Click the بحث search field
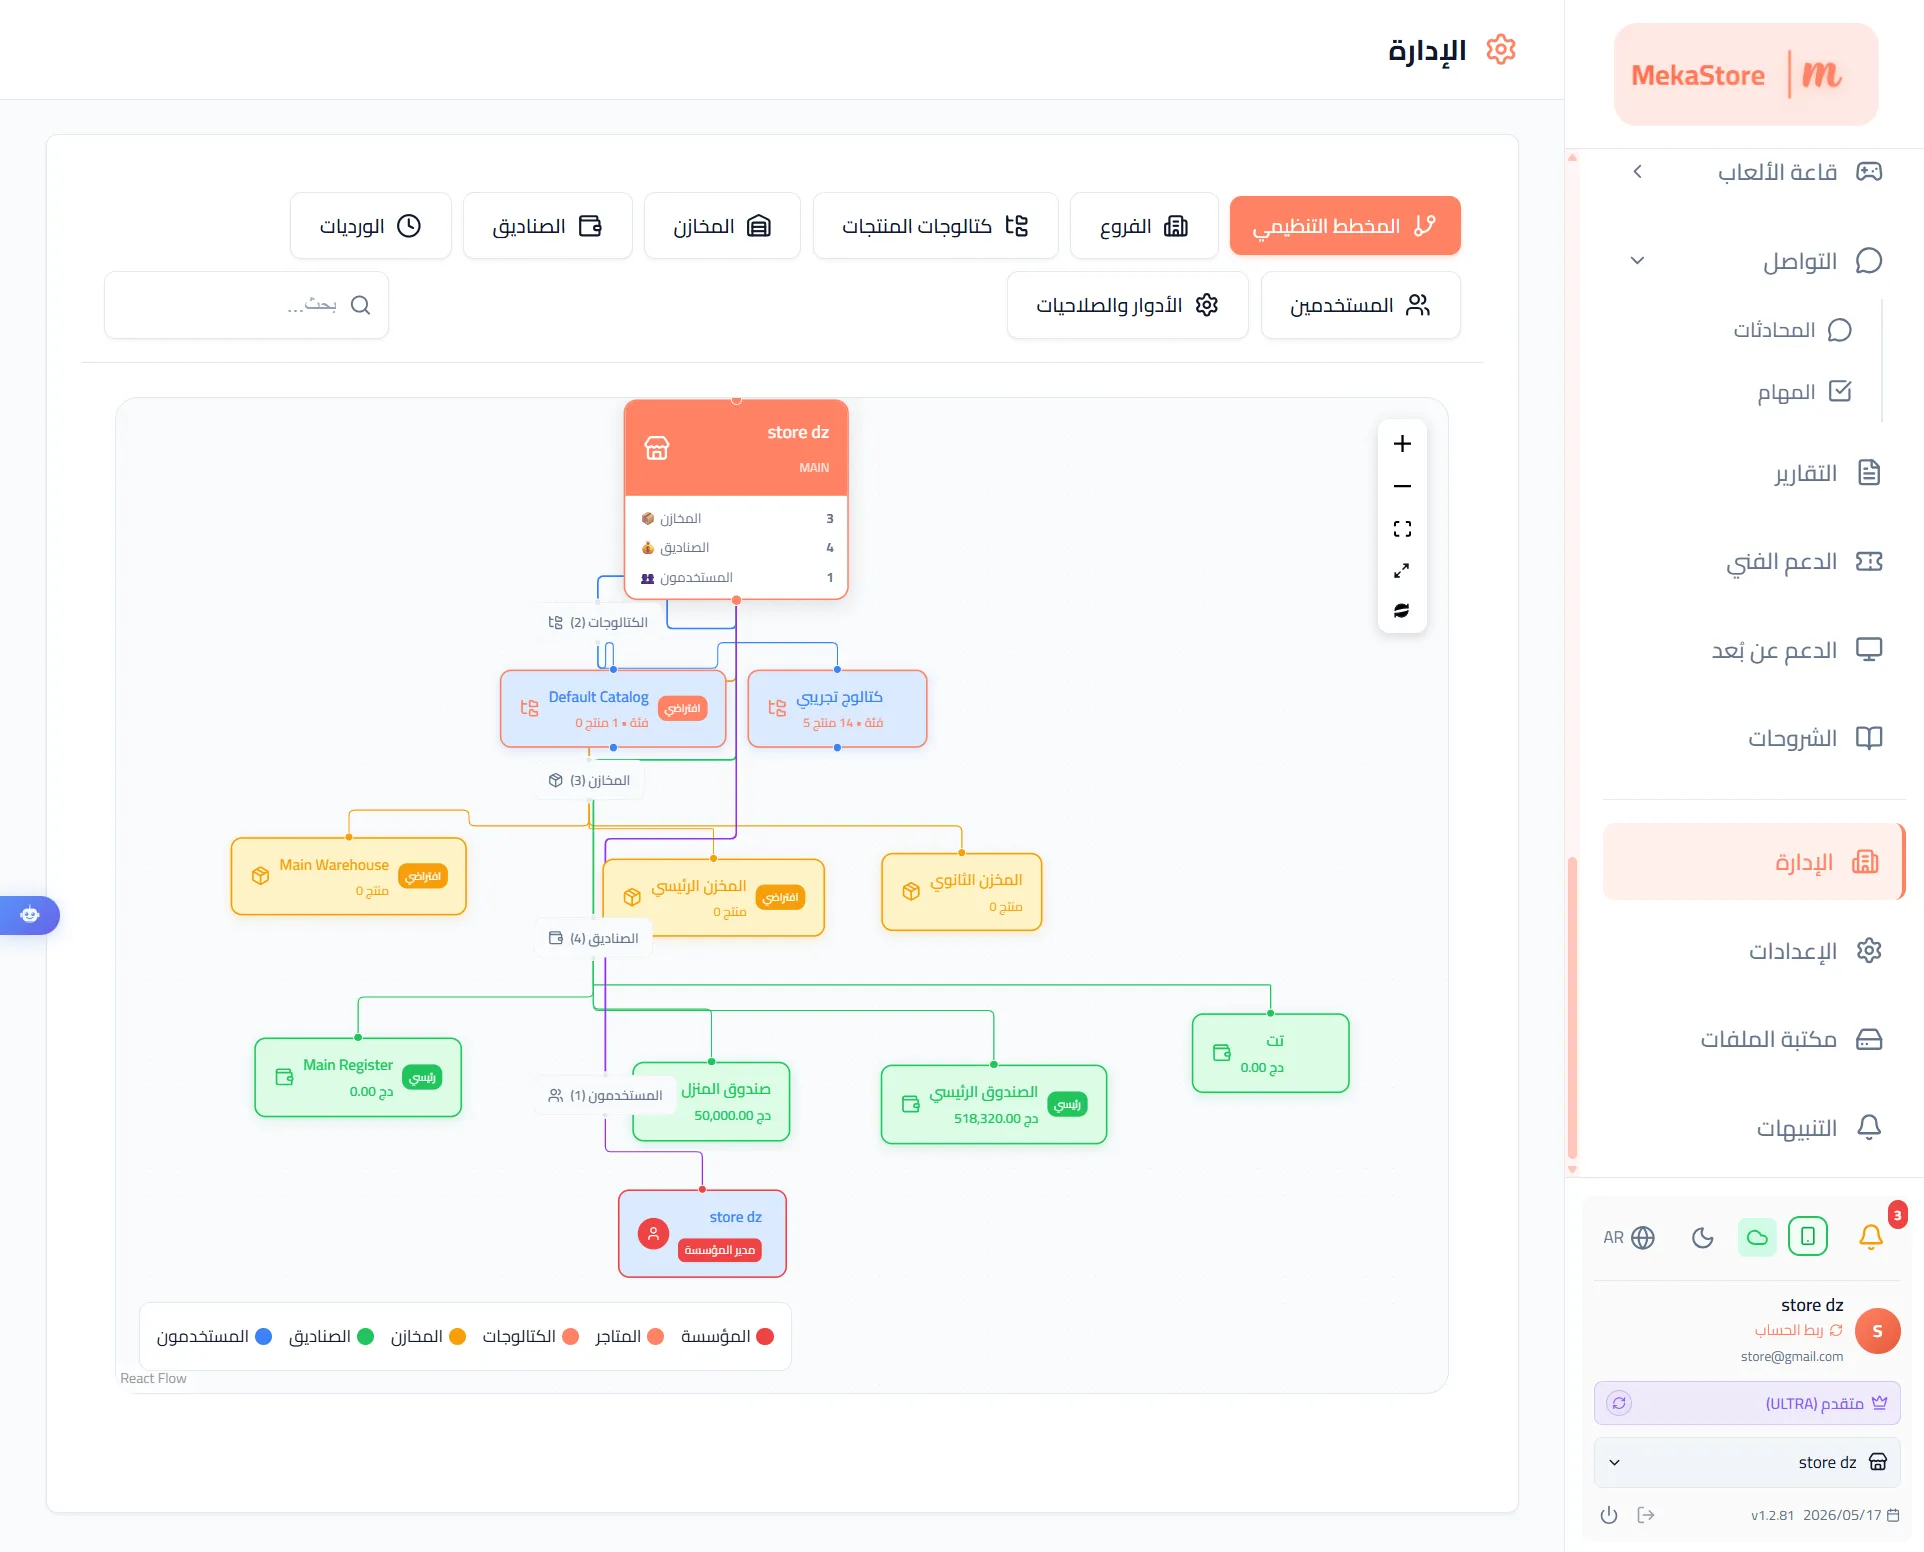This screenshot has width=1924, height=1552. point(246,305)
